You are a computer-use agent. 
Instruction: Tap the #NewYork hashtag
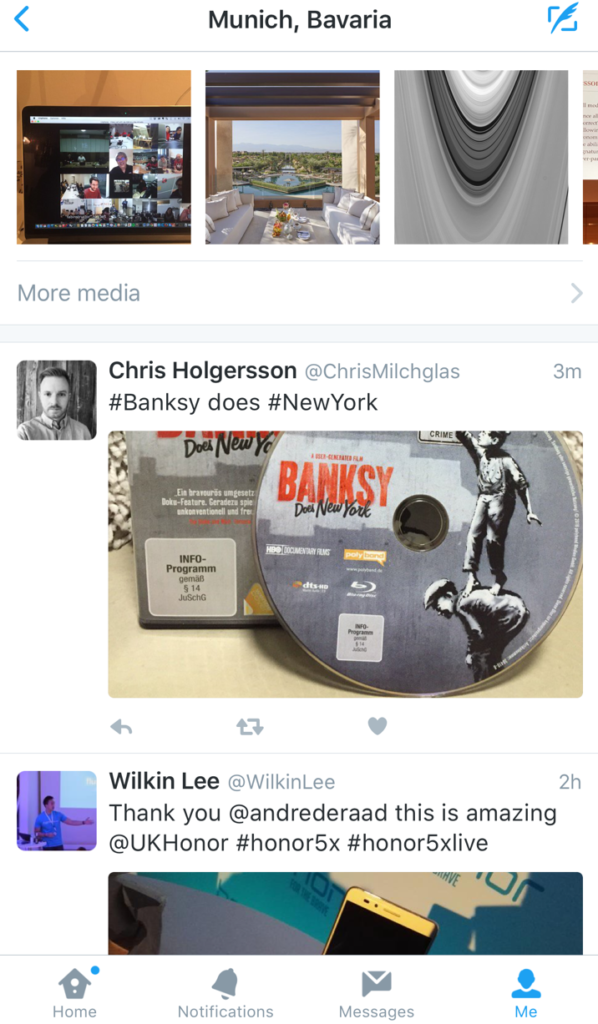[323, 402]
